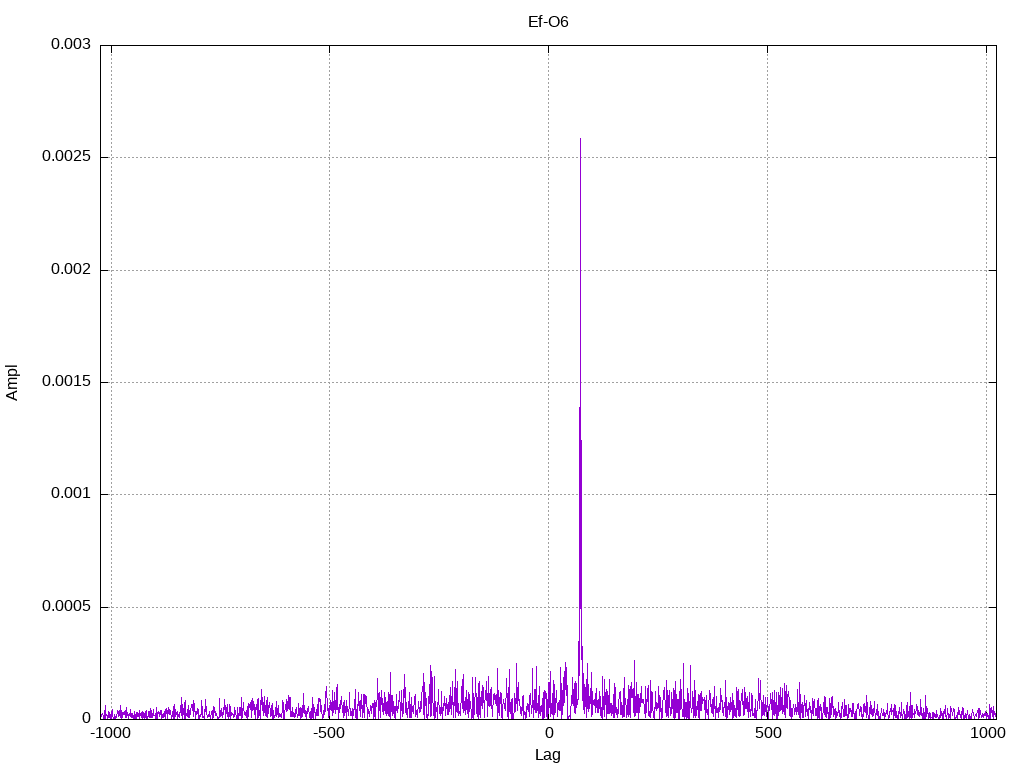Click the grid intersection at lag 500, amplitude 0.002
Viewport: 1024px width, 768px height.
coord(767,270)
